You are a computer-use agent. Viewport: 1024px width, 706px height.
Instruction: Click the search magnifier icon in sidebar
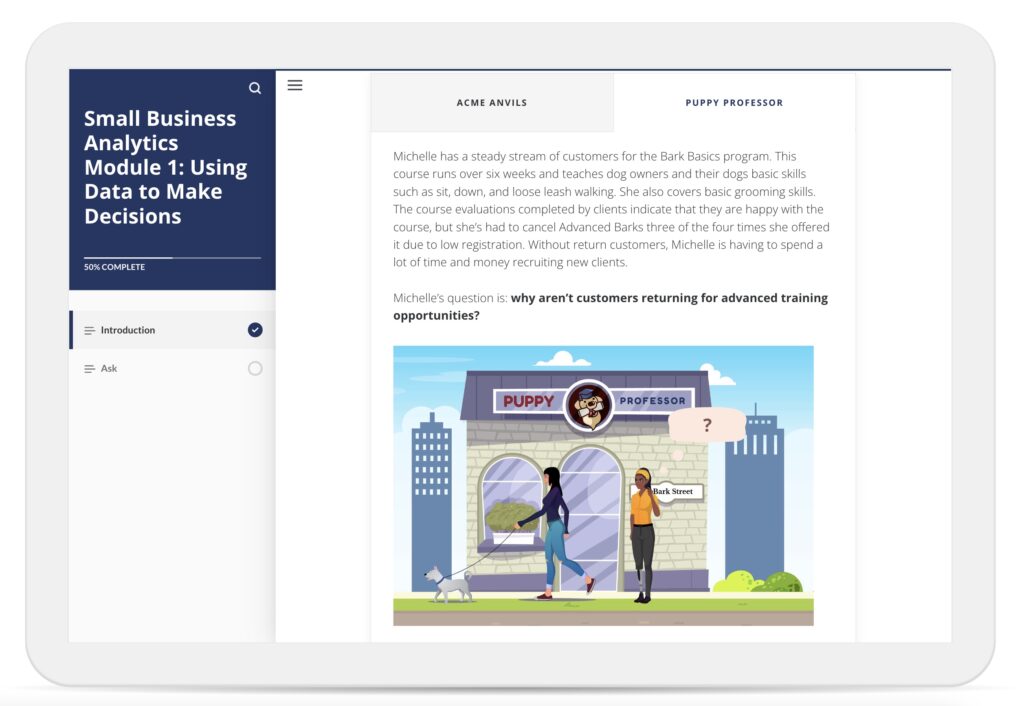[x=255, y=88]
